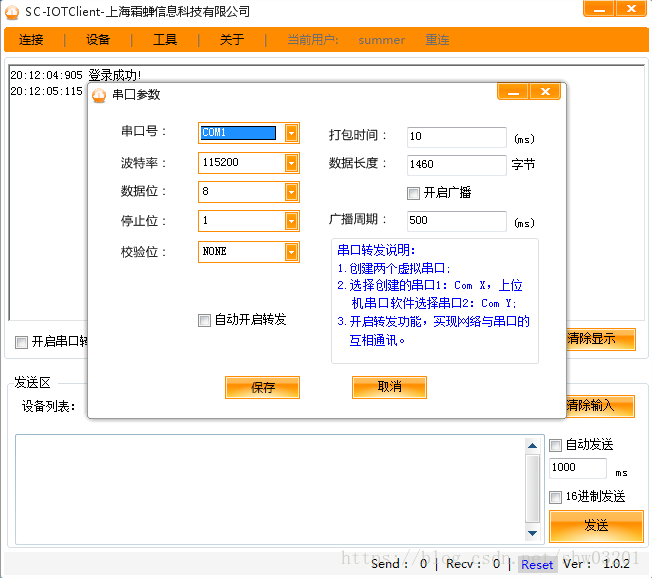The height and width of the screenshot is (578, 652).
Task: Open the 工具 menu
Action: (x=165, y=40)
